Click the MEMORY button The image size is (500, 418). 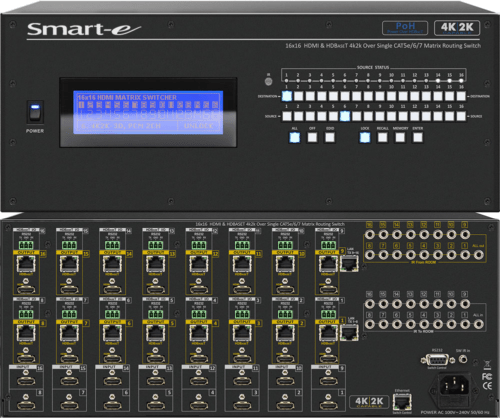[x=400, y=137]
